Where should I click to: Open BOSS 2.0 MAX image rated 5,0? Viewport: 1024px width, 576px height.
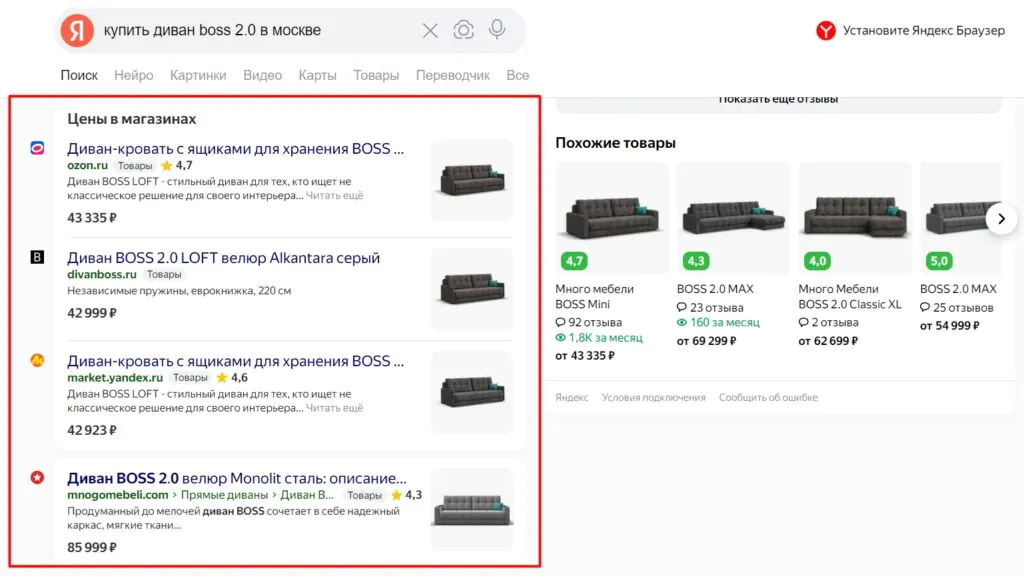[x=961, y=218]
